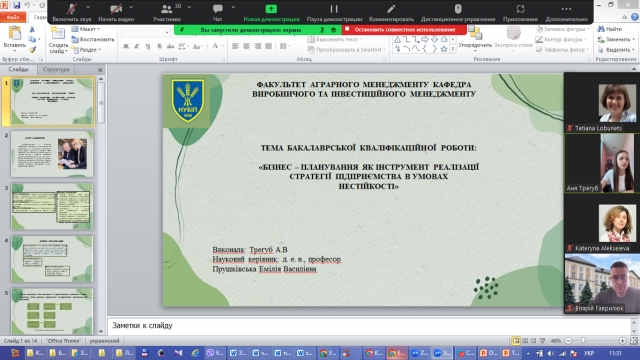The width and height of the screenshot is (640, 360).
Task: Open the Select (Выделить) menu
Action: click(x=616, y=49)
